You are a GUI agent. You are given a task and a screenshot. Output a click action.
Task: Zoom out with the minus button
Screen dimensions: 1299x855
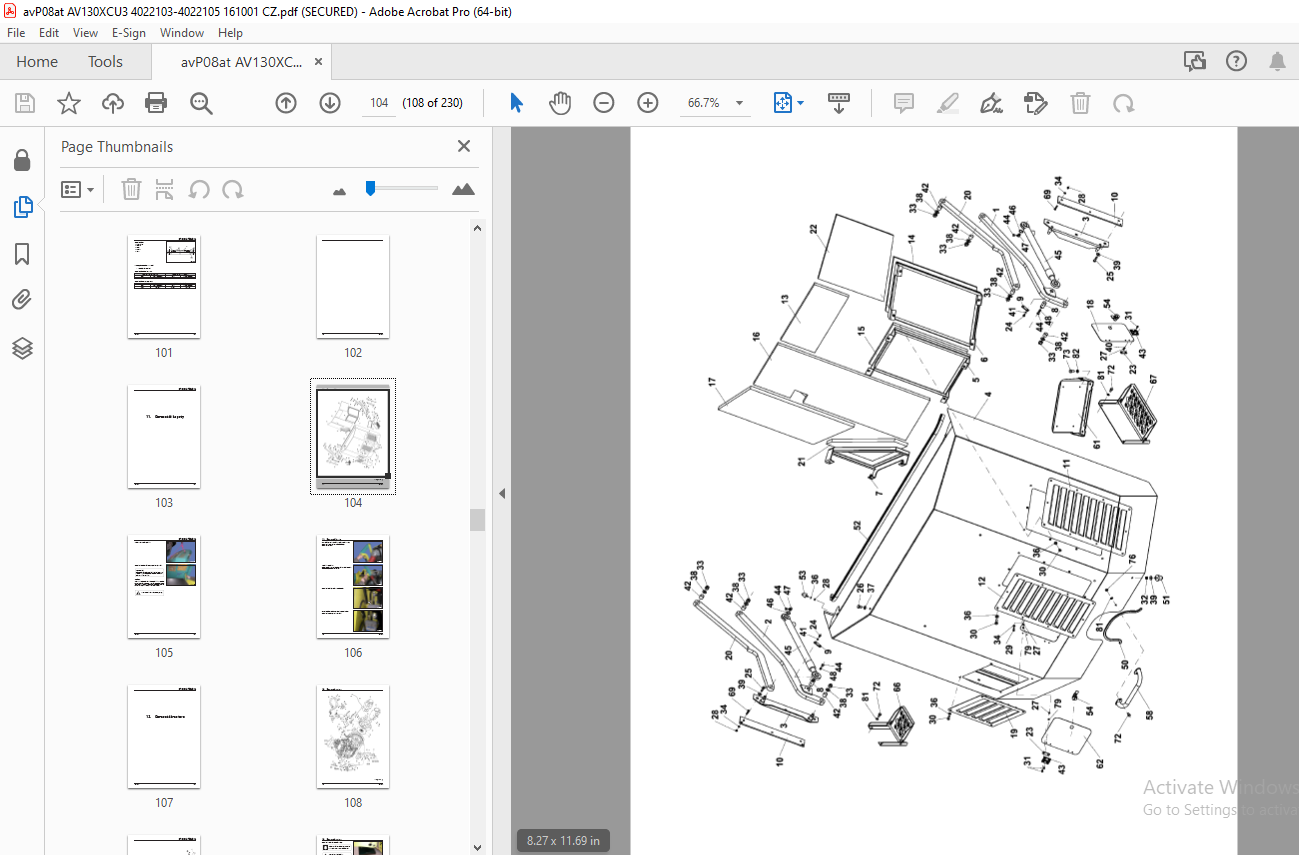pyautogui.click(x=604, y=103)
